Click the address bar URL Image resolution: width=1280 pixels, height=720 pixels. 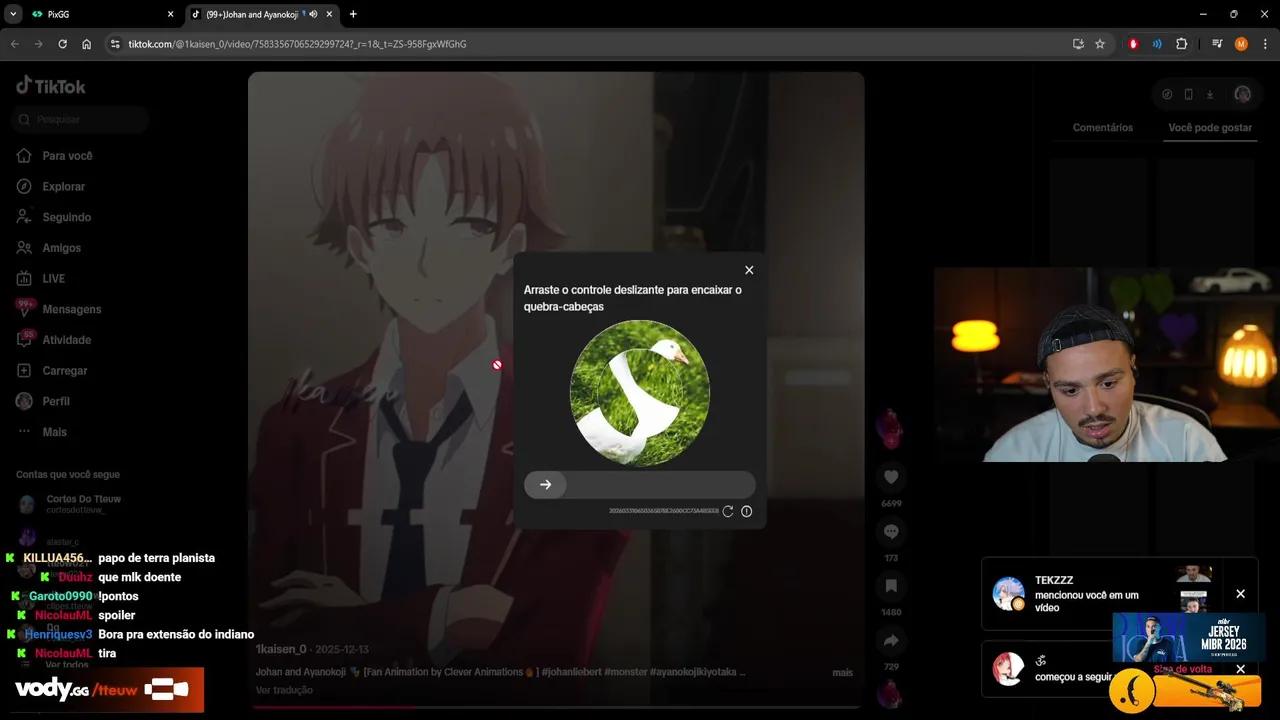(297, 44)
